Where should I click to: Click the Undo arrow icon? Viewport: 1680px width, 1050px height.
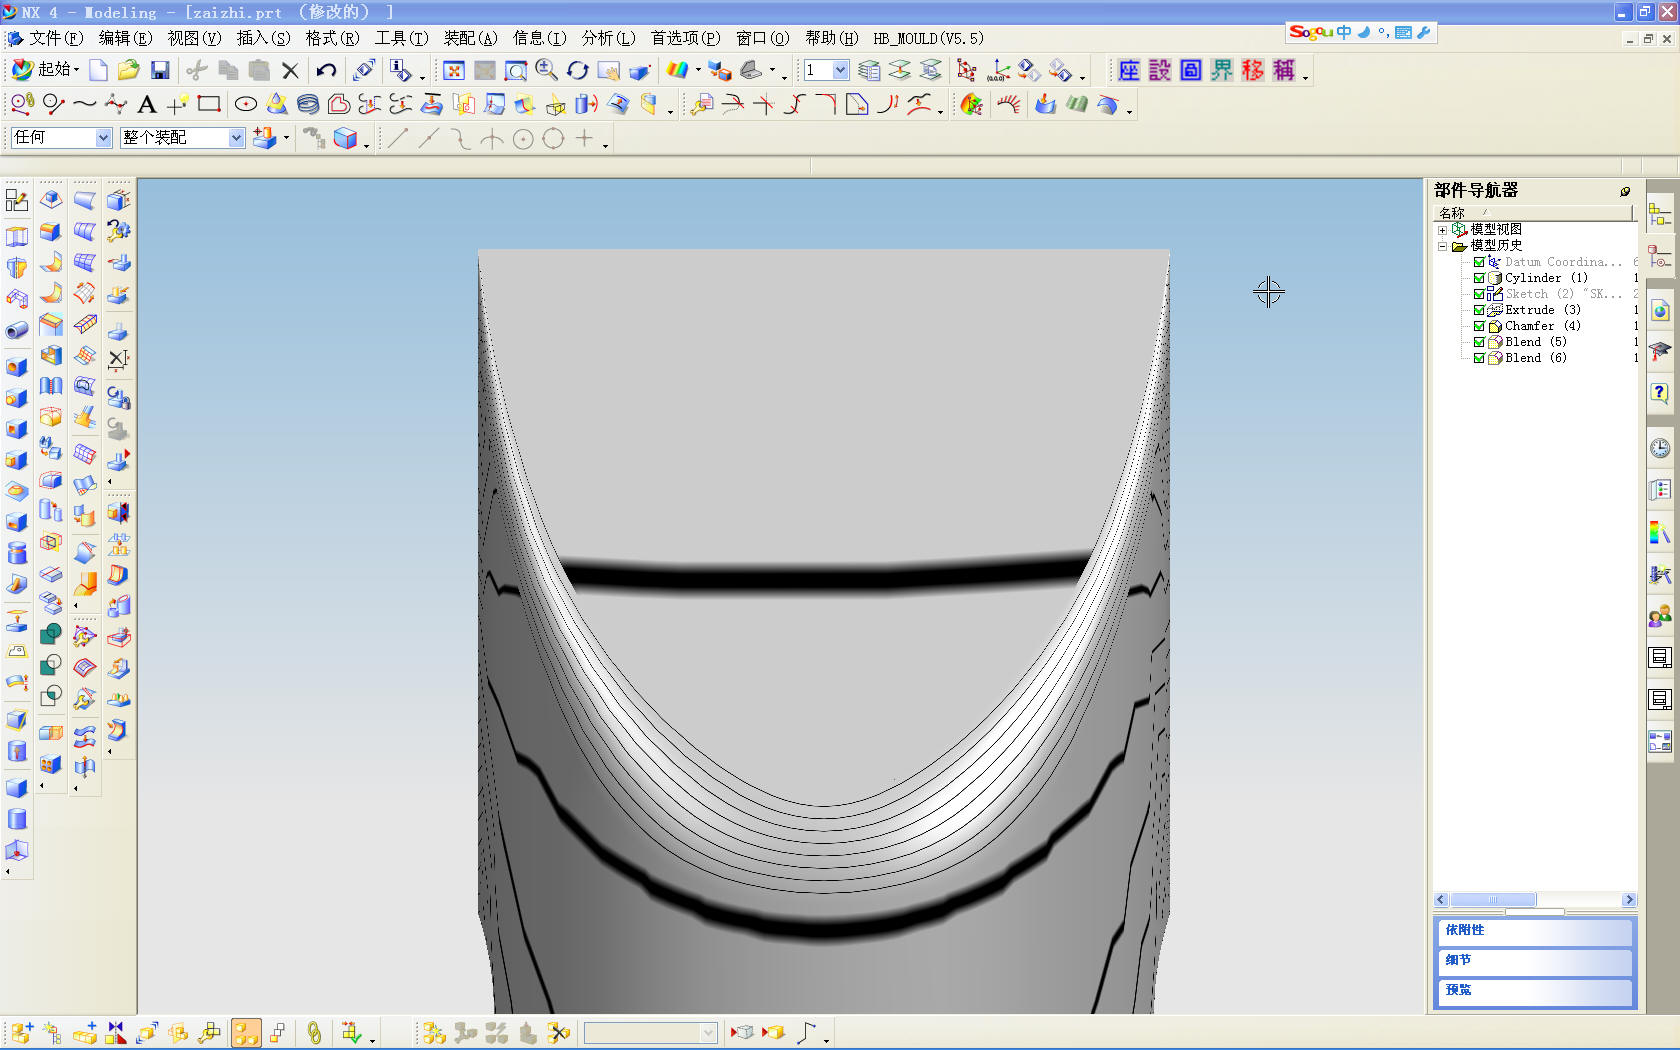(326, 70)
